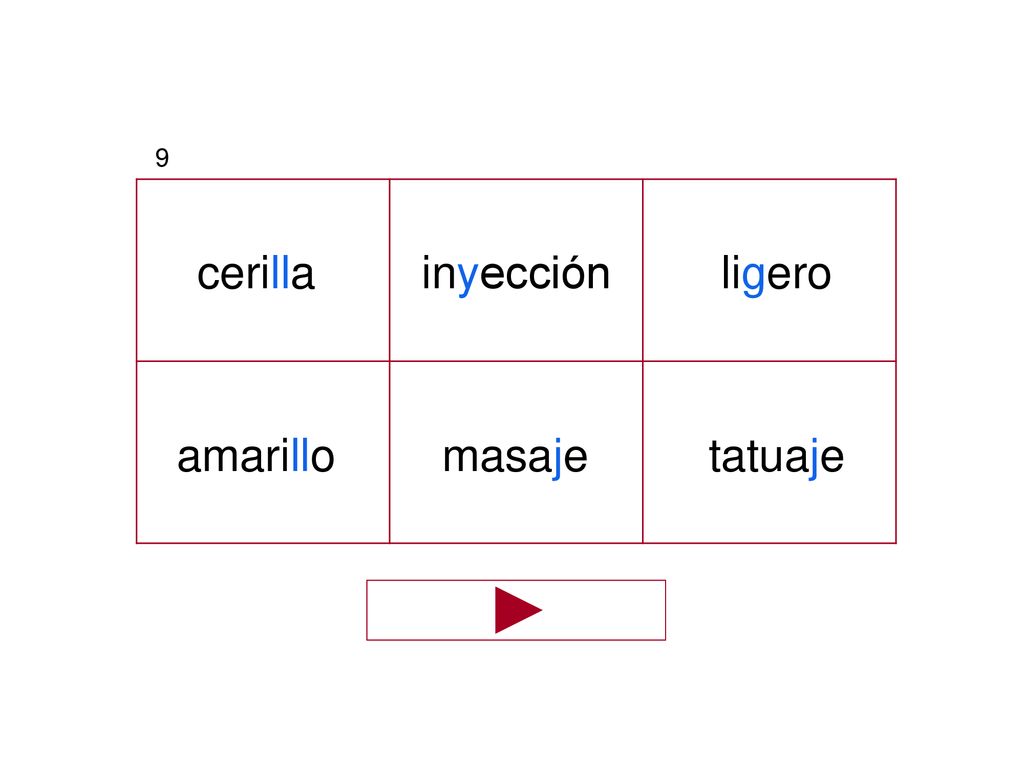Choose the "inyección" word box
This screenshot has width=1024, height=768.
point(516,270)
